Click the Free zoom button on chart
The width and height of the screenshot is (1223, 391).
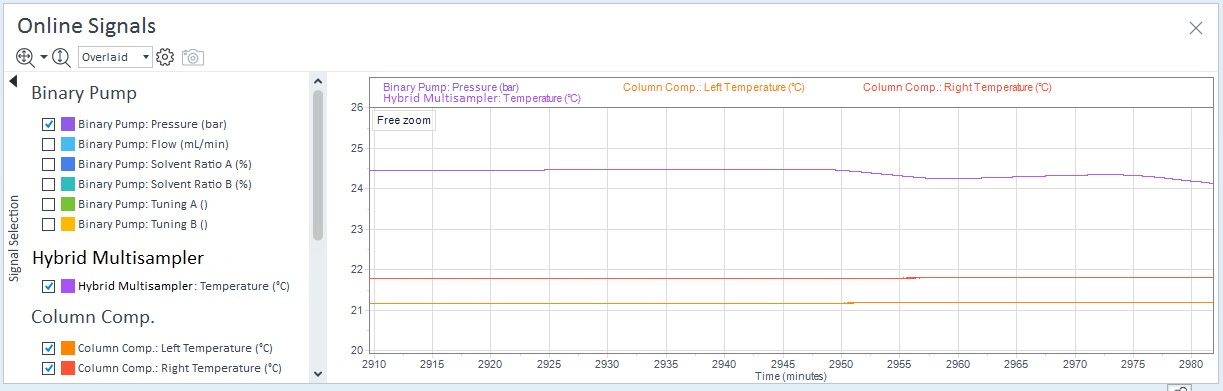click(404, 120)
